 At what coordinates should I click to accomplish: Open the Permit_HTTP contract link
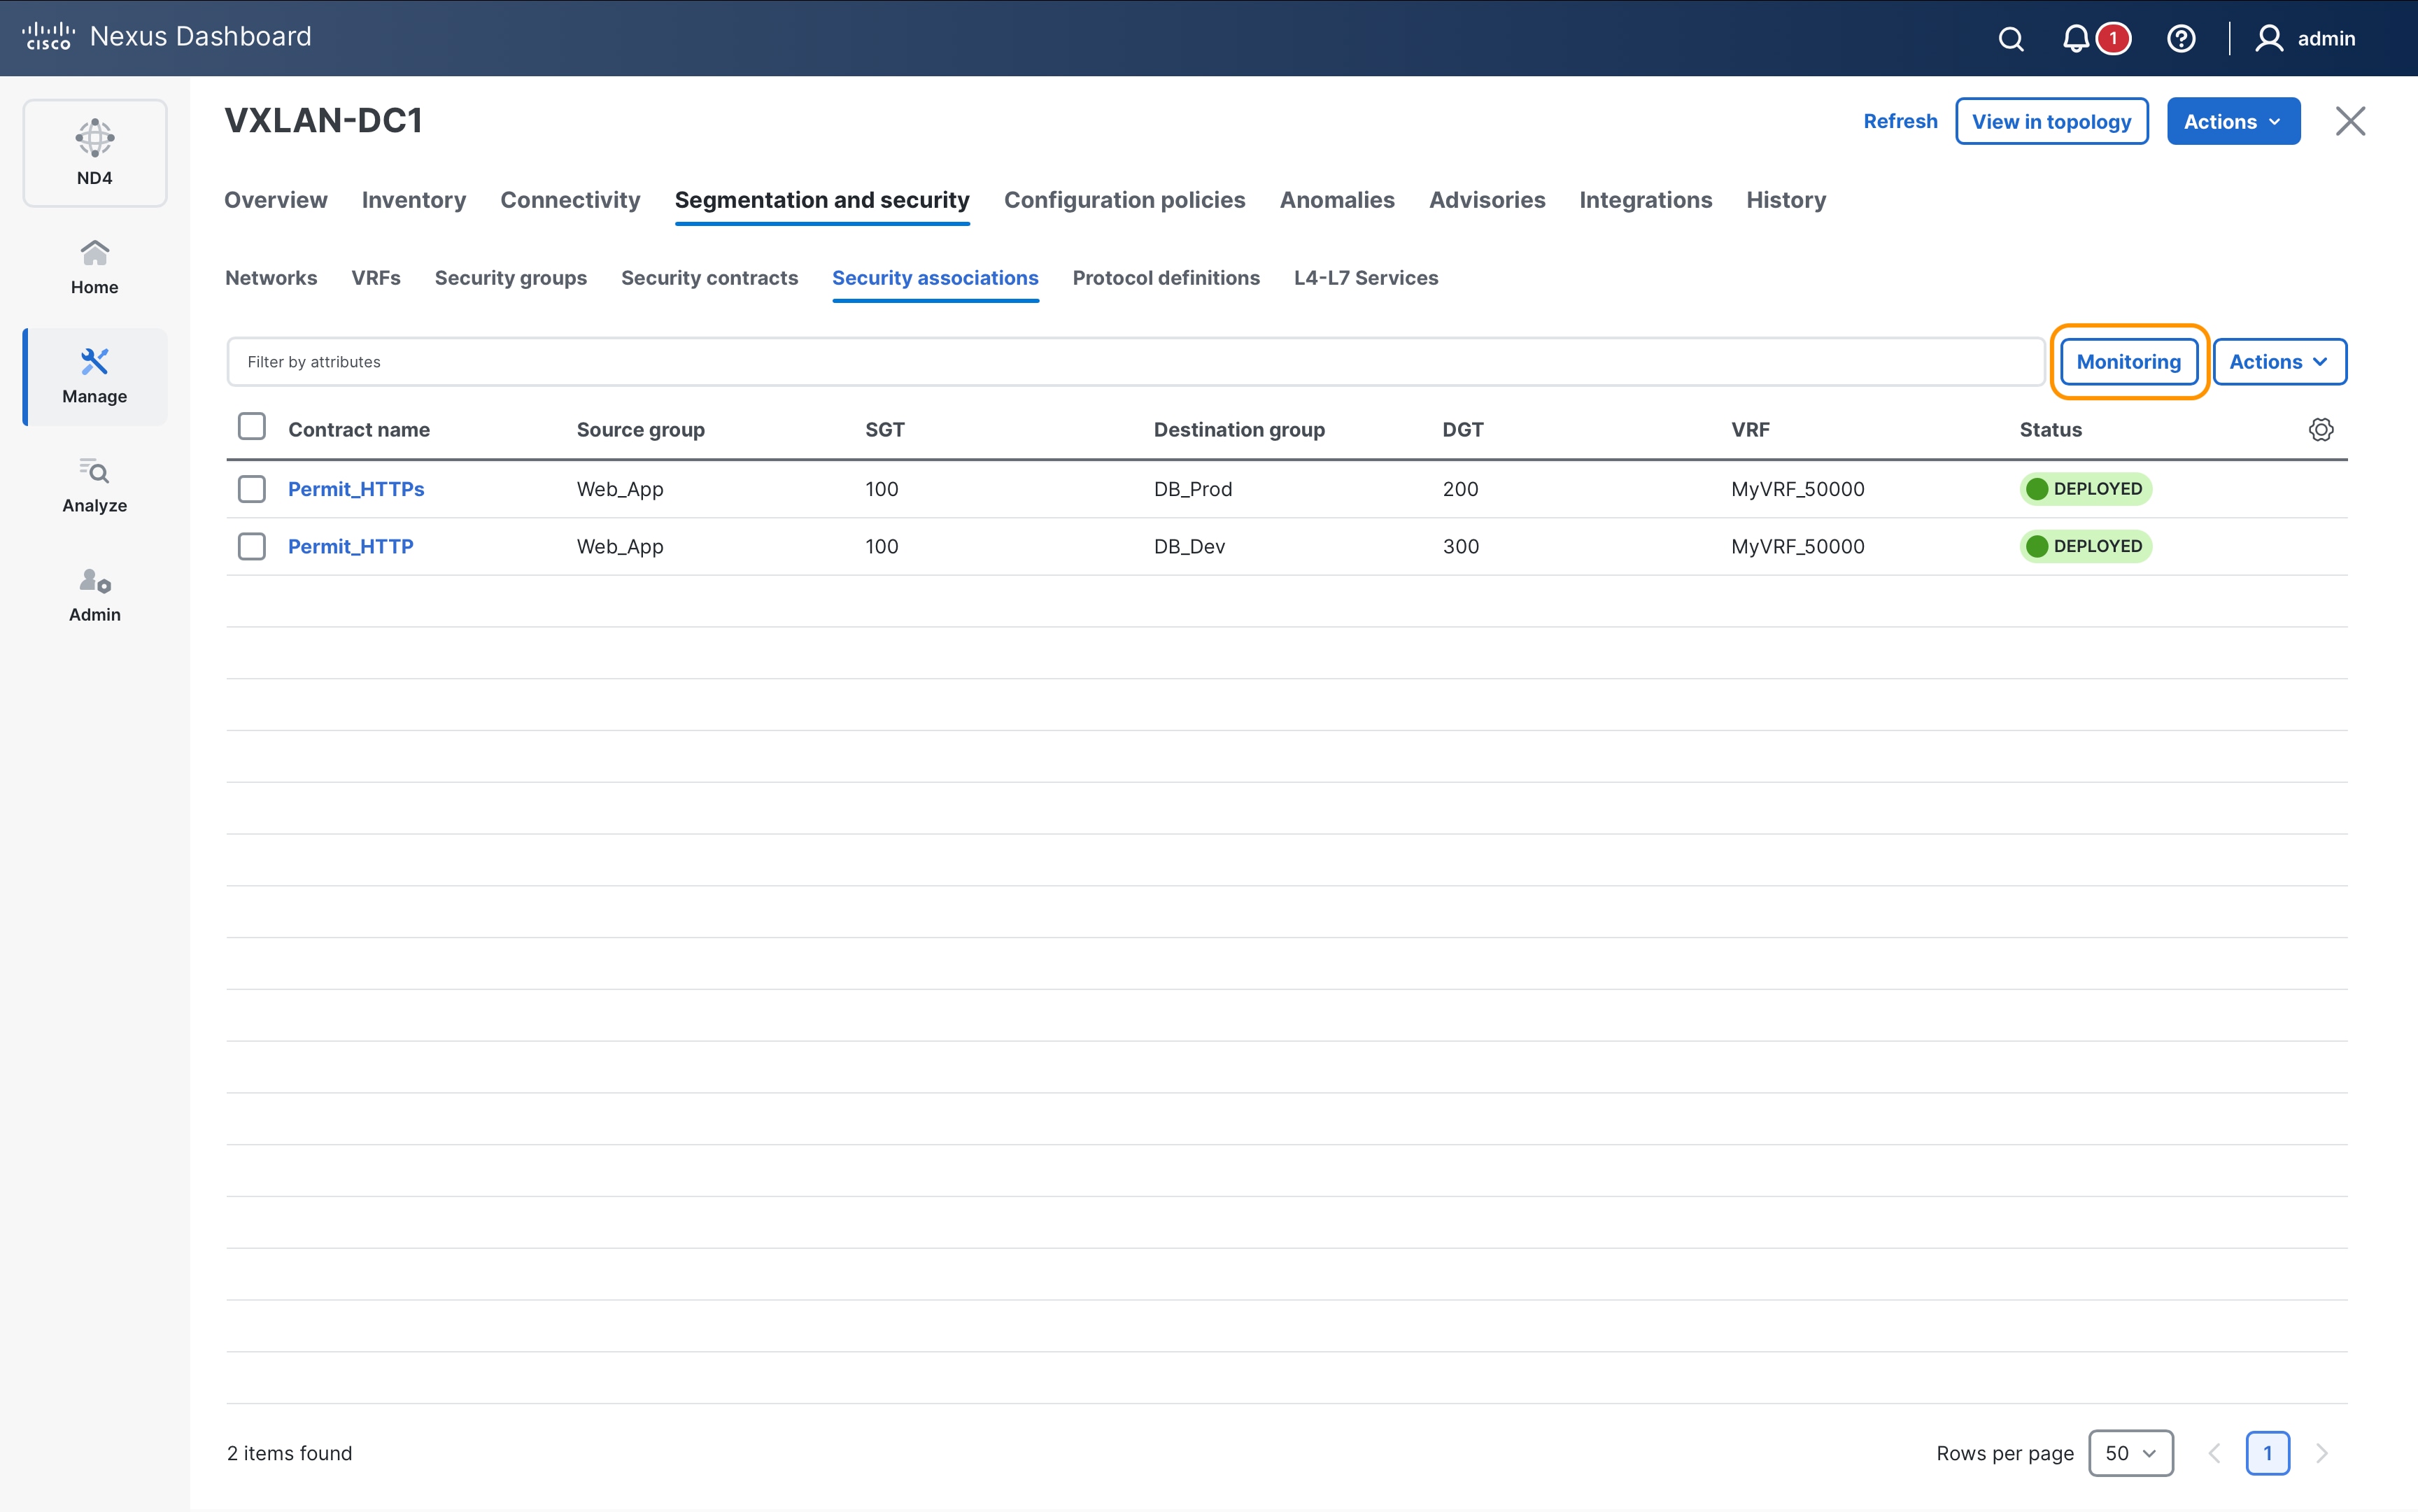350,546
